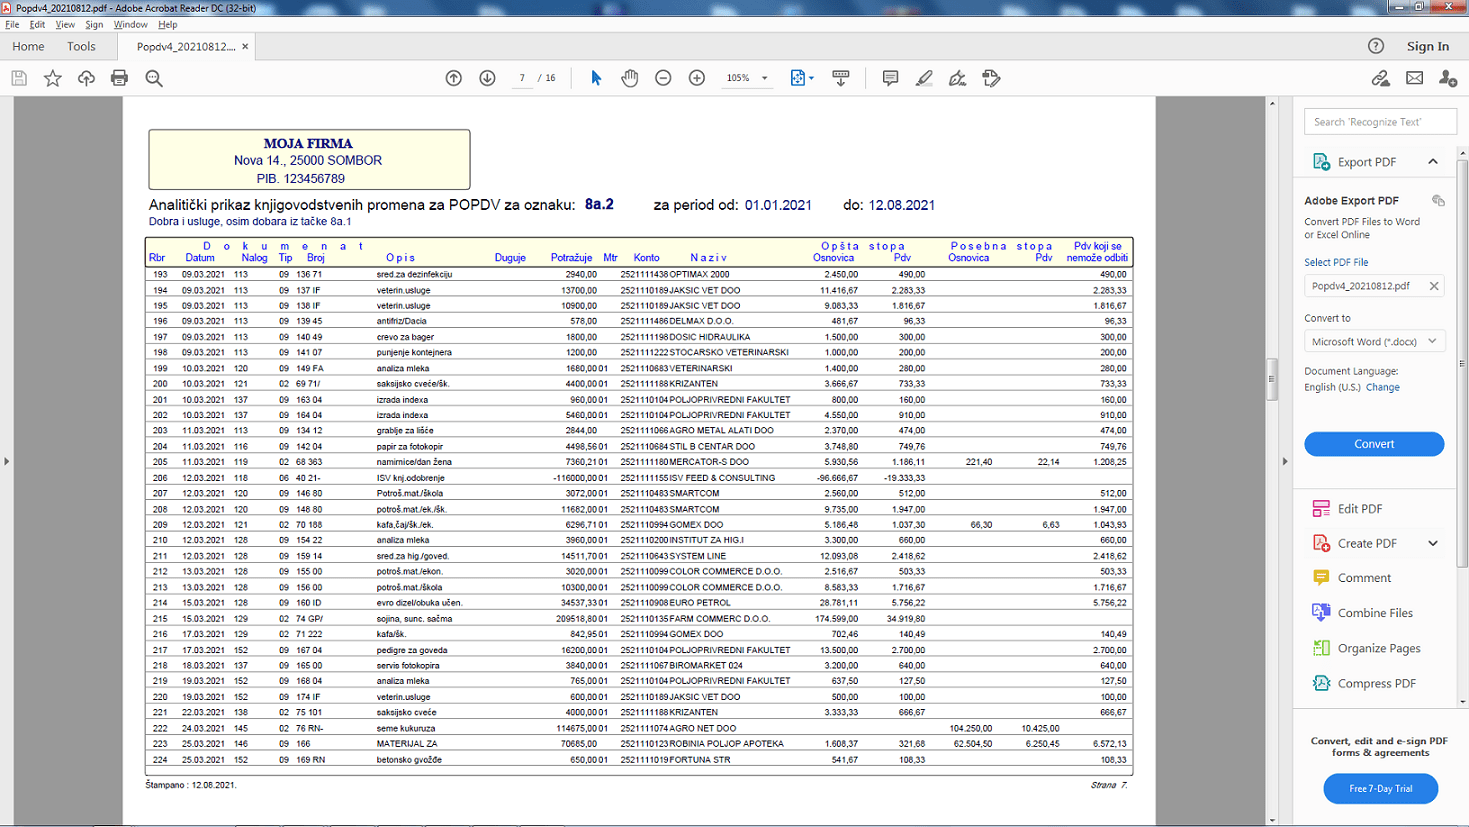Click Sign In at top right
The image size is (1469, 827).
(1427, 46)
